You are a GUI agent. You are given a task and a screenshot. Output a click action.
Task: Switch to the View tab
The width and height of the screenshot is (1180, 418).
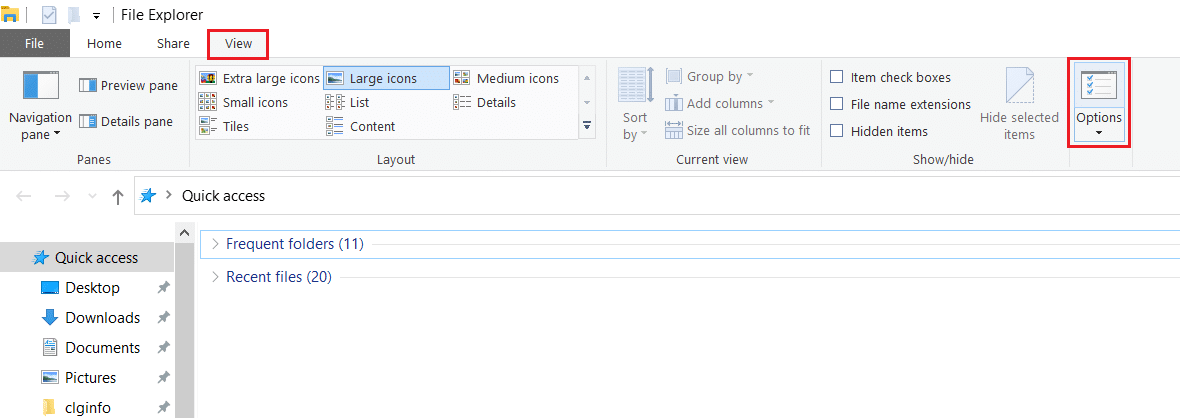pyautogui.click(x=239, y=44)
